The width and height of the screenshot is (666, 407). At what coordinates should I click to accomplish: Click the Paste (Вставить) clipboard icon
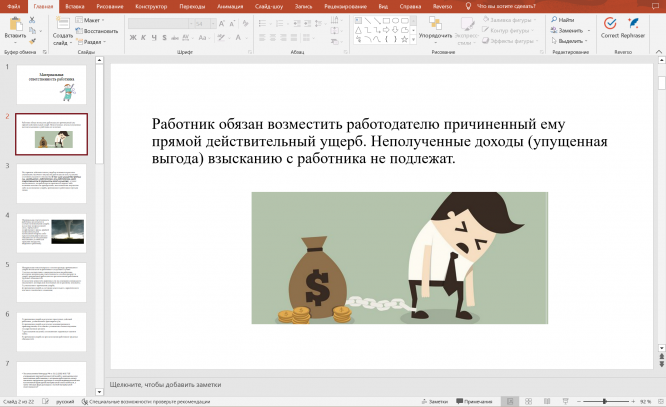pos(15,24)
